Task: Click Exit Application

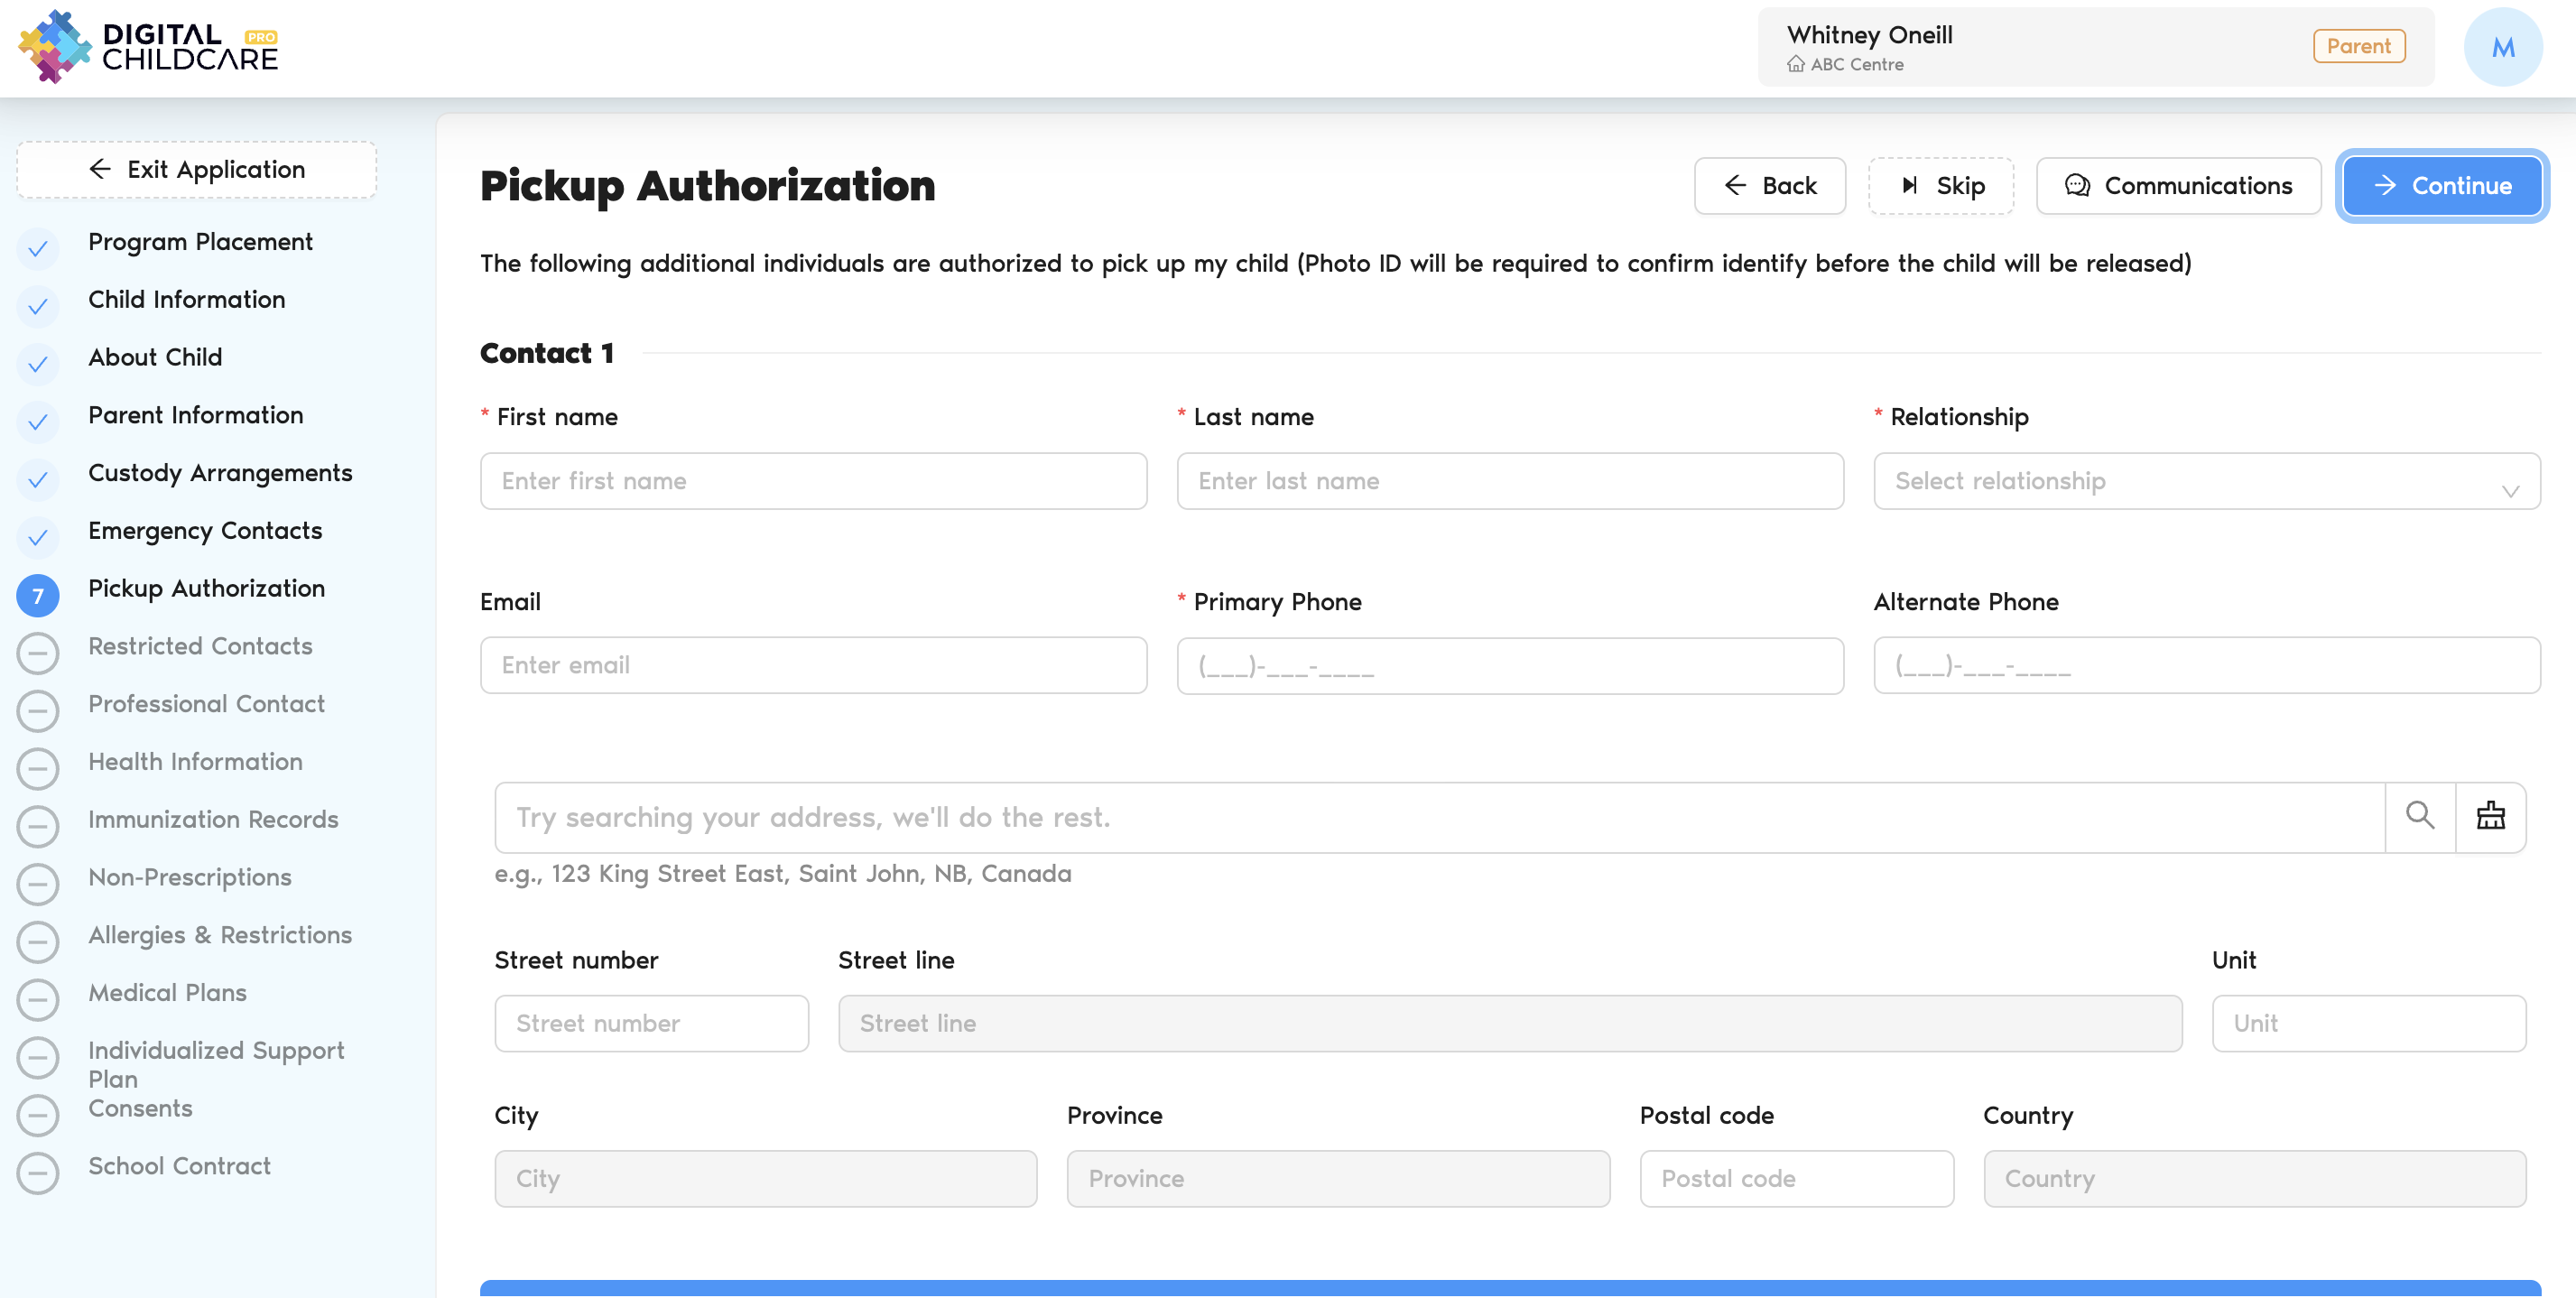Action: point(197,169)
